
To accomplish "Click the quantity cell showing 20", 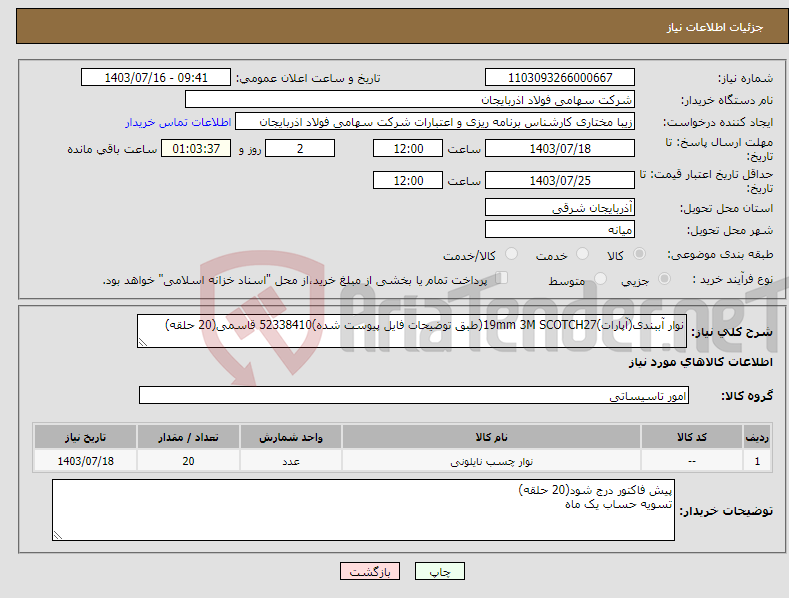I will [188, 461].
